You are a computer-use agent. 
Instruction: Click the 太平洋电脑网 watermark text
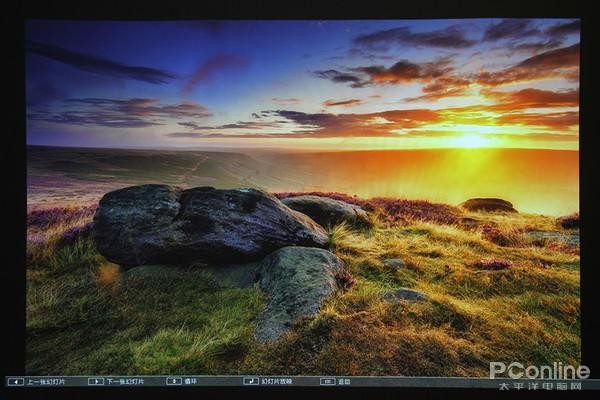539,383
